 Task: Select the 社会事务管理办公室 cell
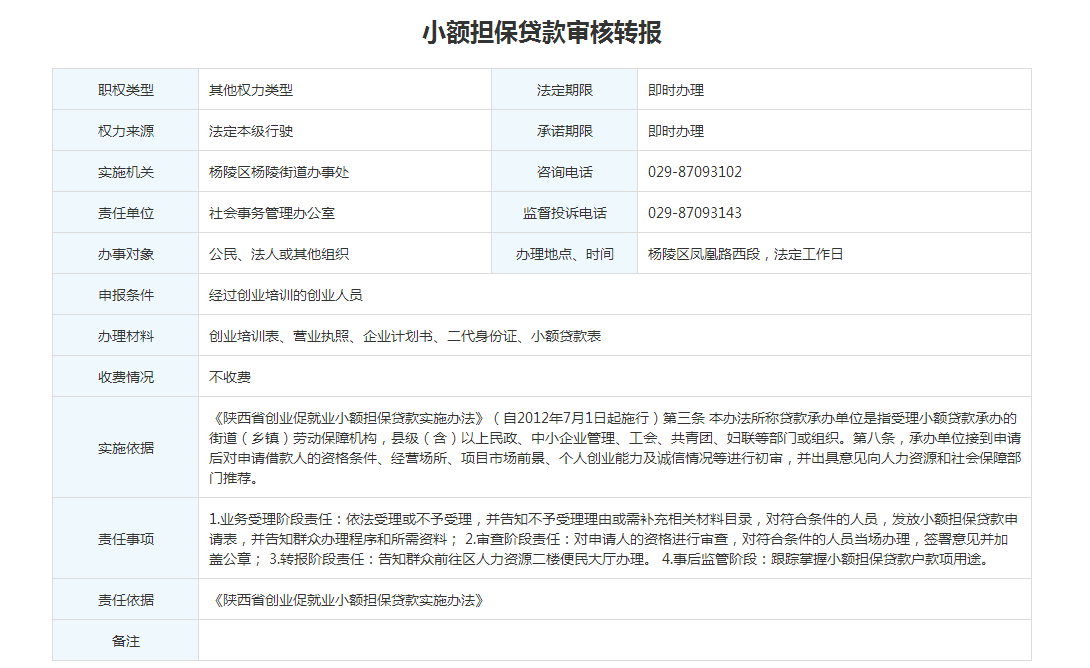(x=272, y=213)
